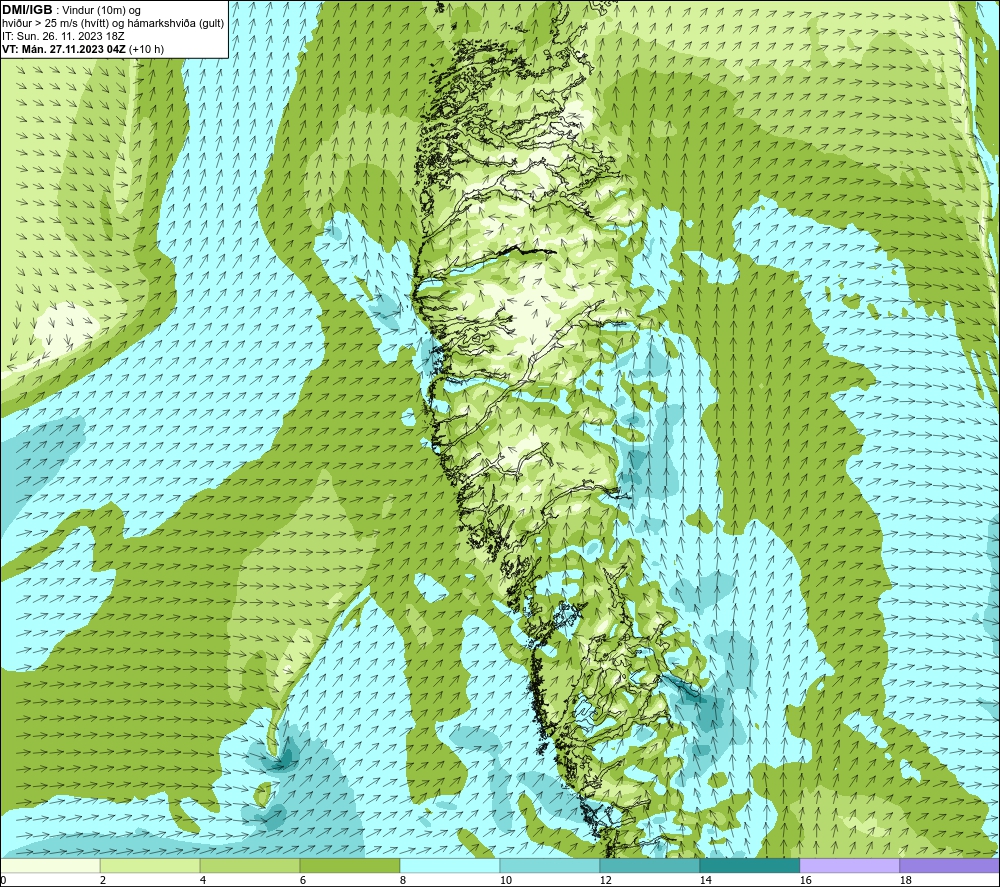This screenshot has height=887, width=1000.
Task: Select the 6–8 m/s dark green legend swatch
Action: (349, 865)
